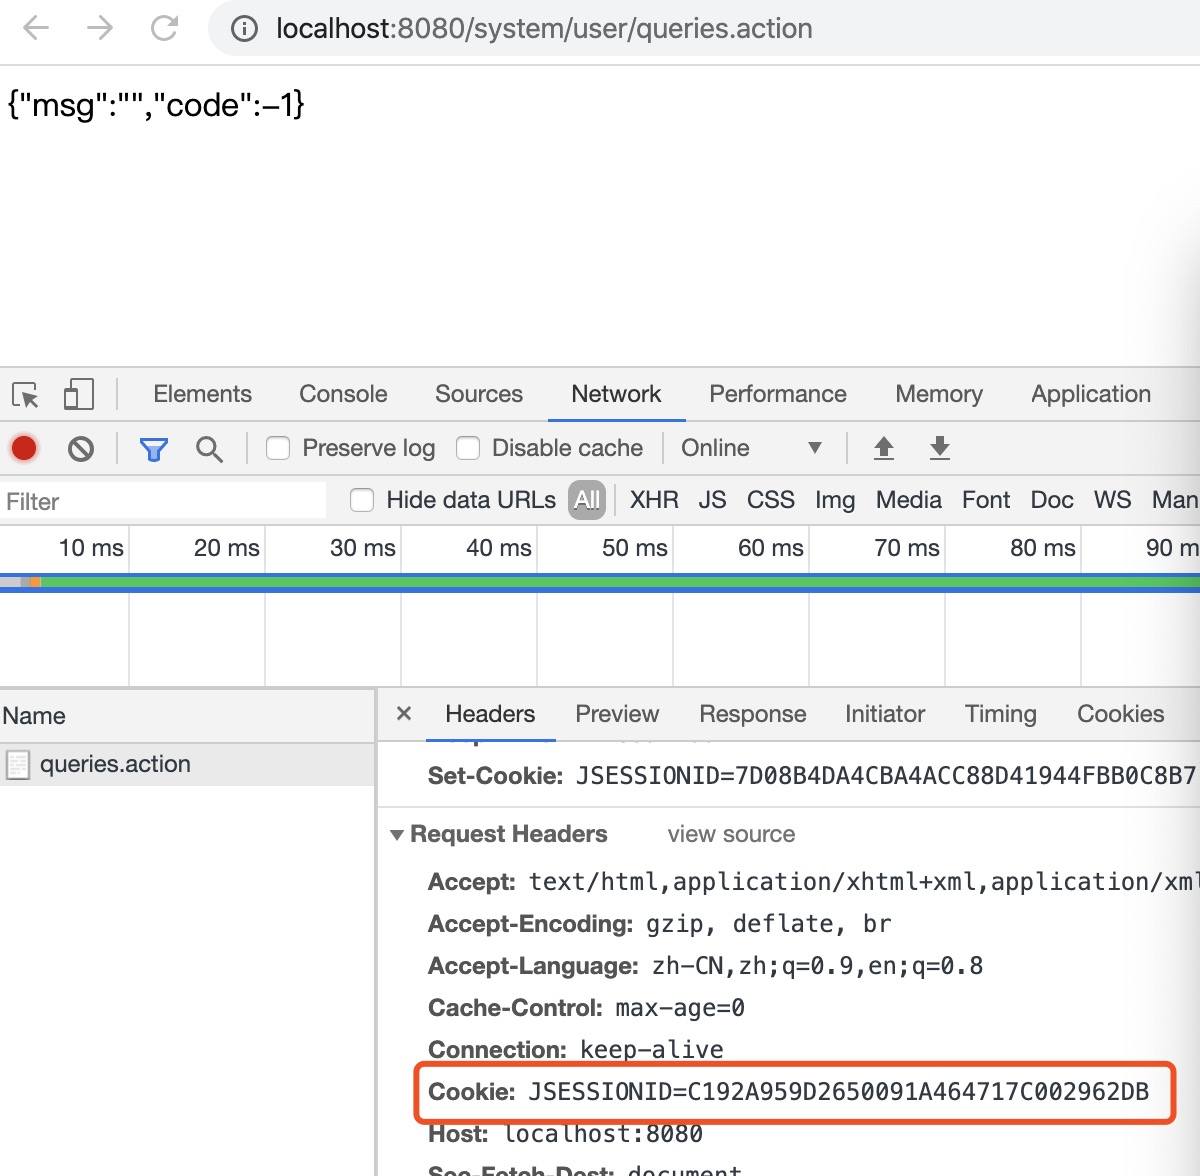
Task: Filter requests by Font
Action: tap(986, 500)
